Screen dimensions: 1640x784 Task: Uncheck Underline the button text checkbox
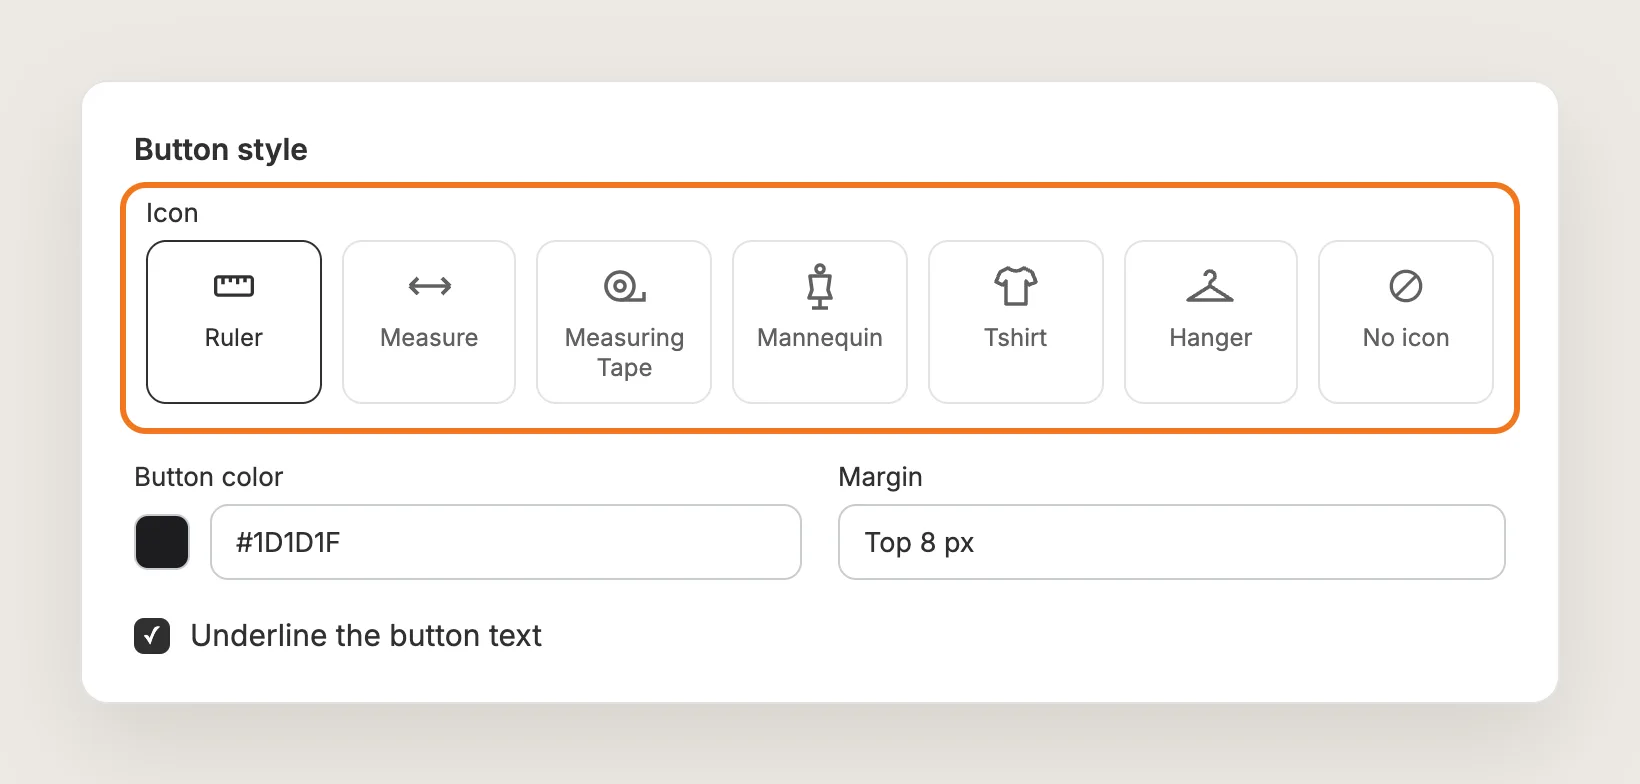(x=152, y=636)
